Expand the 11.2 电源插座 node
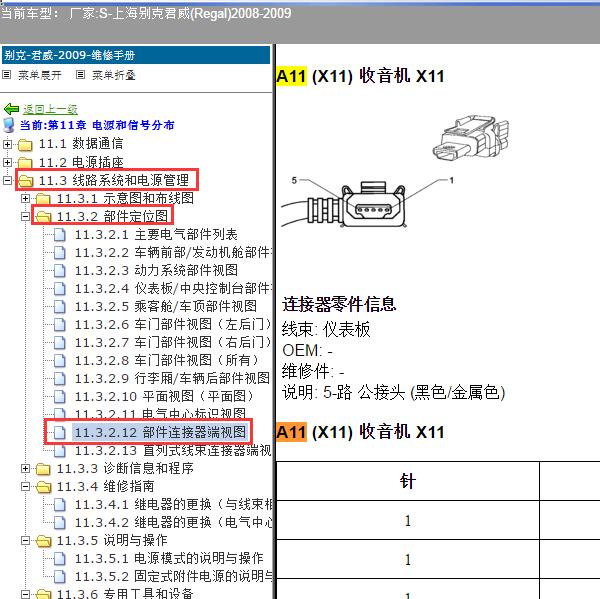This screenshot has width=600, height=599. pos(7,162)
